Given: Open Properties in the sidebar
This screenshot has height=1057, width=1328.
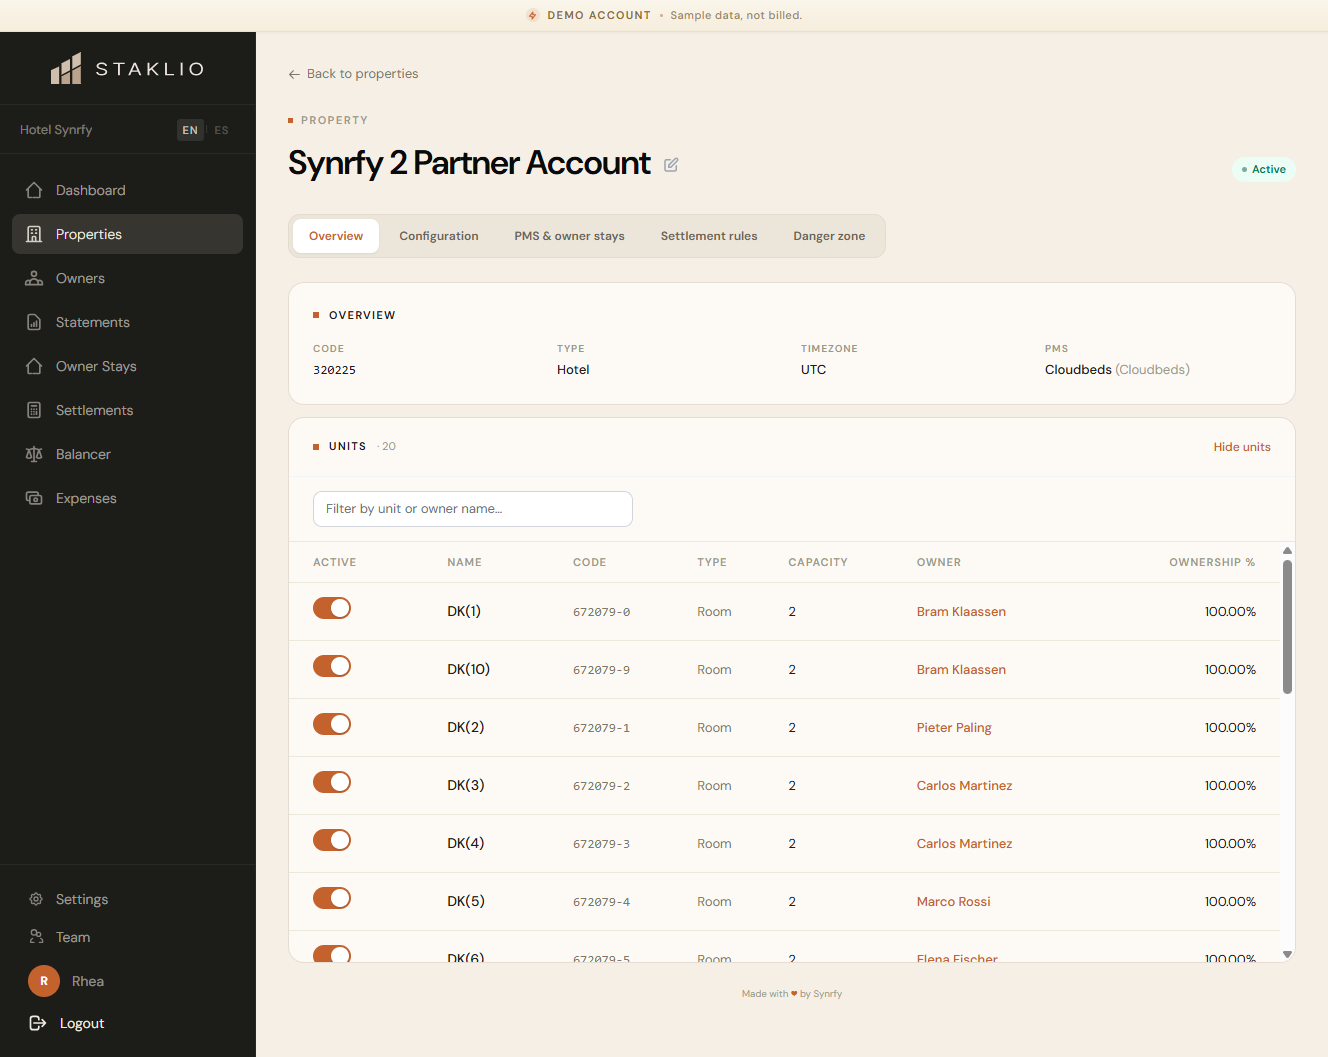Looking at the screenshot, I should coord(127,234).
